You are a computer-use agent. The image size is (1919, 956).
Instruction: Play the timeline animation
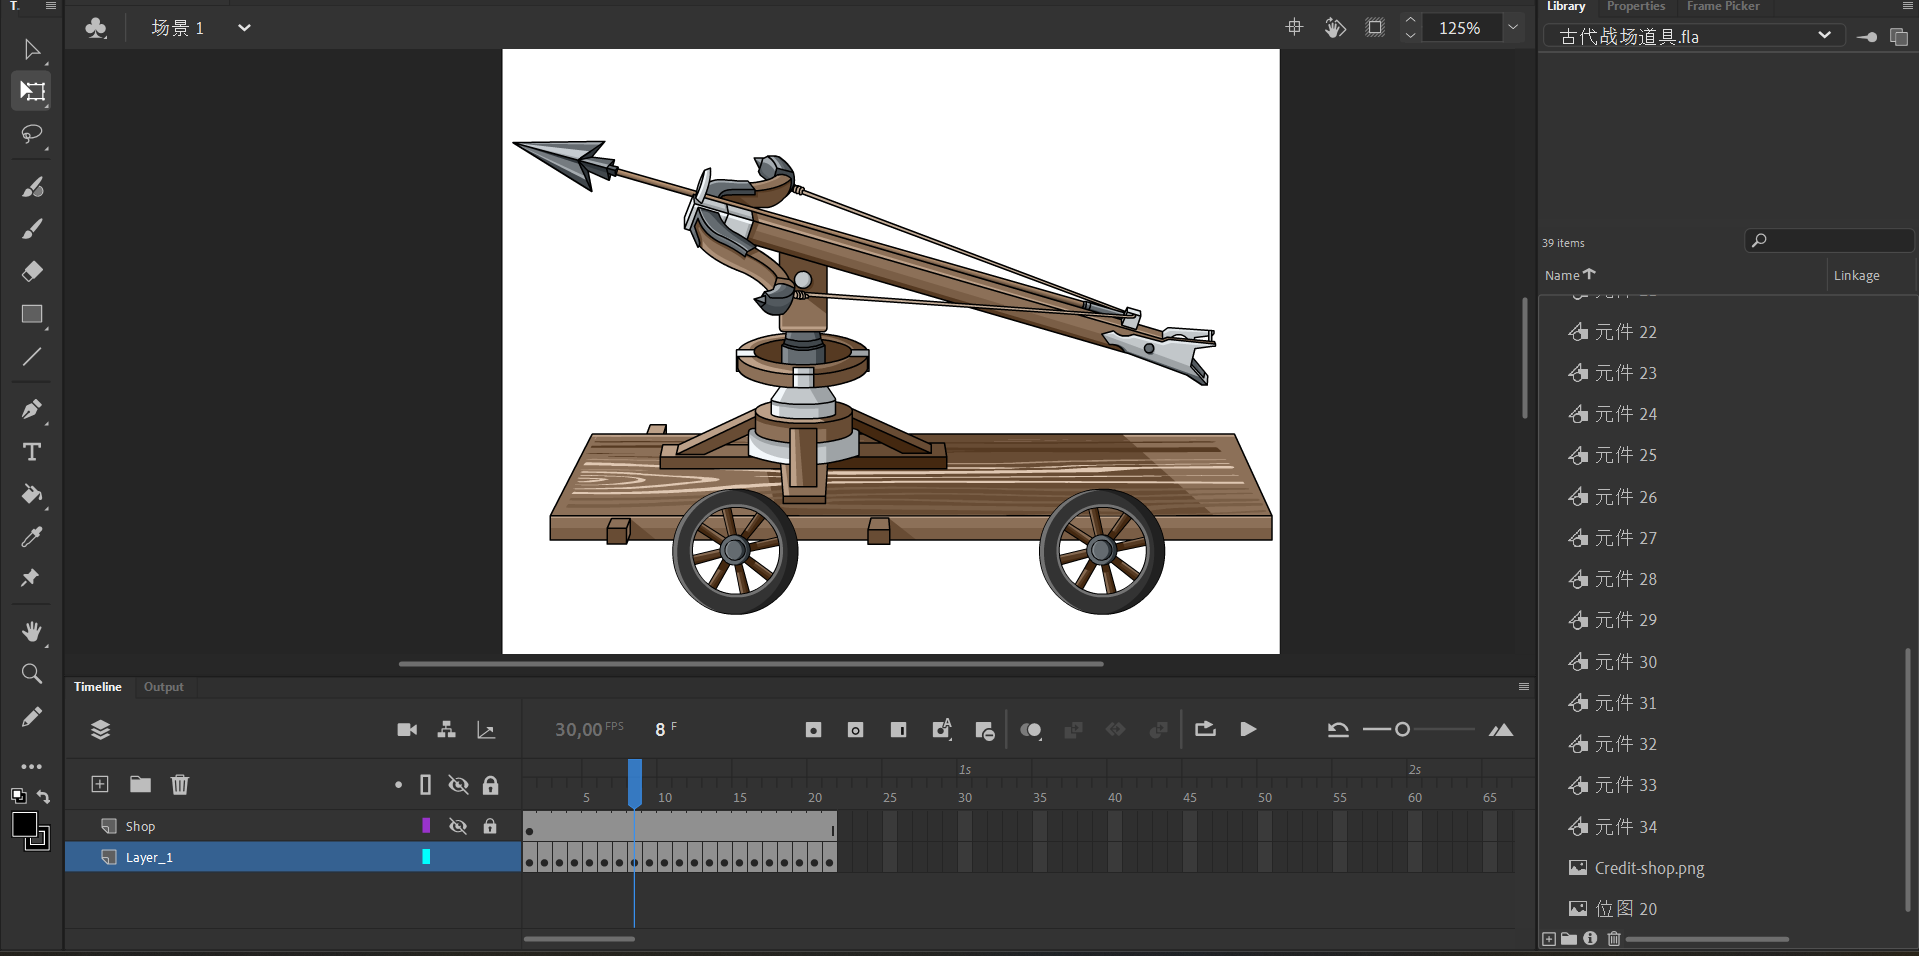coord(1248,730)
